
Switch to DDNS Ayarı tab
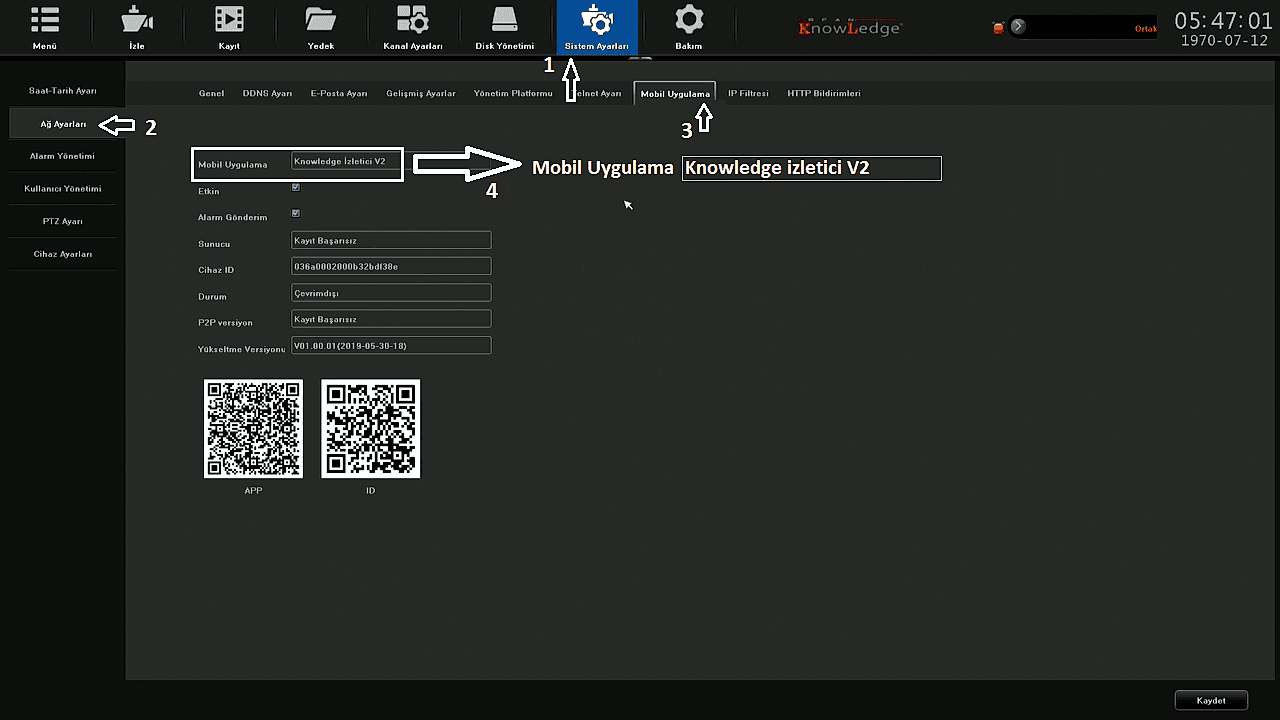coord(267,93)
